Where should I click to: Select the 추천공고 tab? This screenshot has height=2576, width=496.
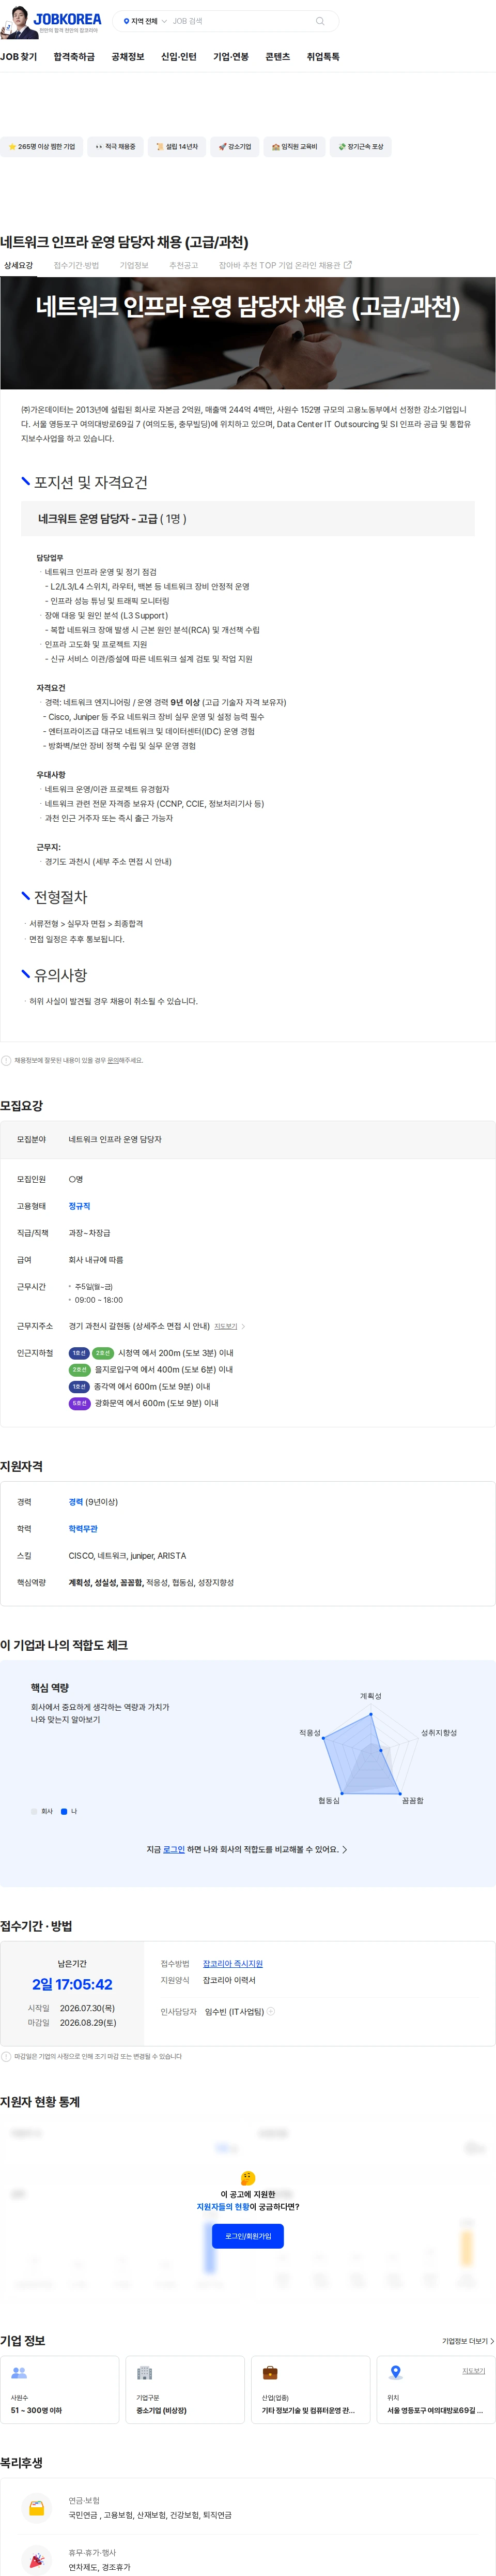184,266
